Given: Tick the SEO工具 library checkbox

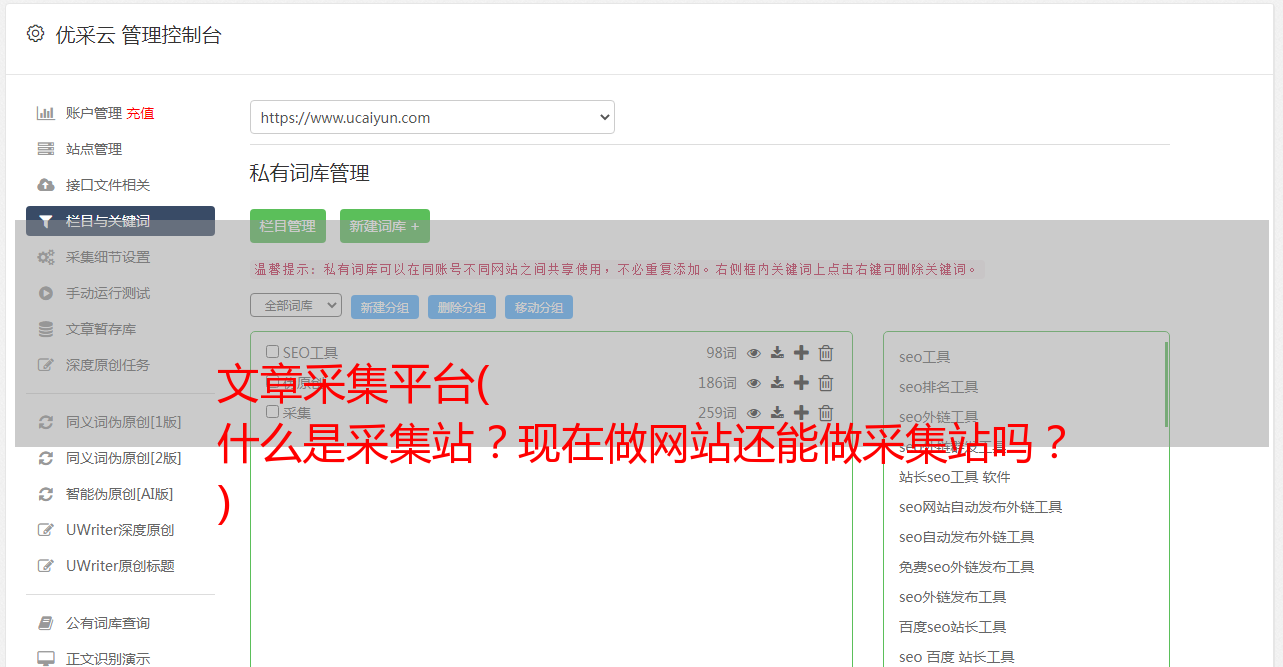Looking at the screenshot, I should click(272, 352).
